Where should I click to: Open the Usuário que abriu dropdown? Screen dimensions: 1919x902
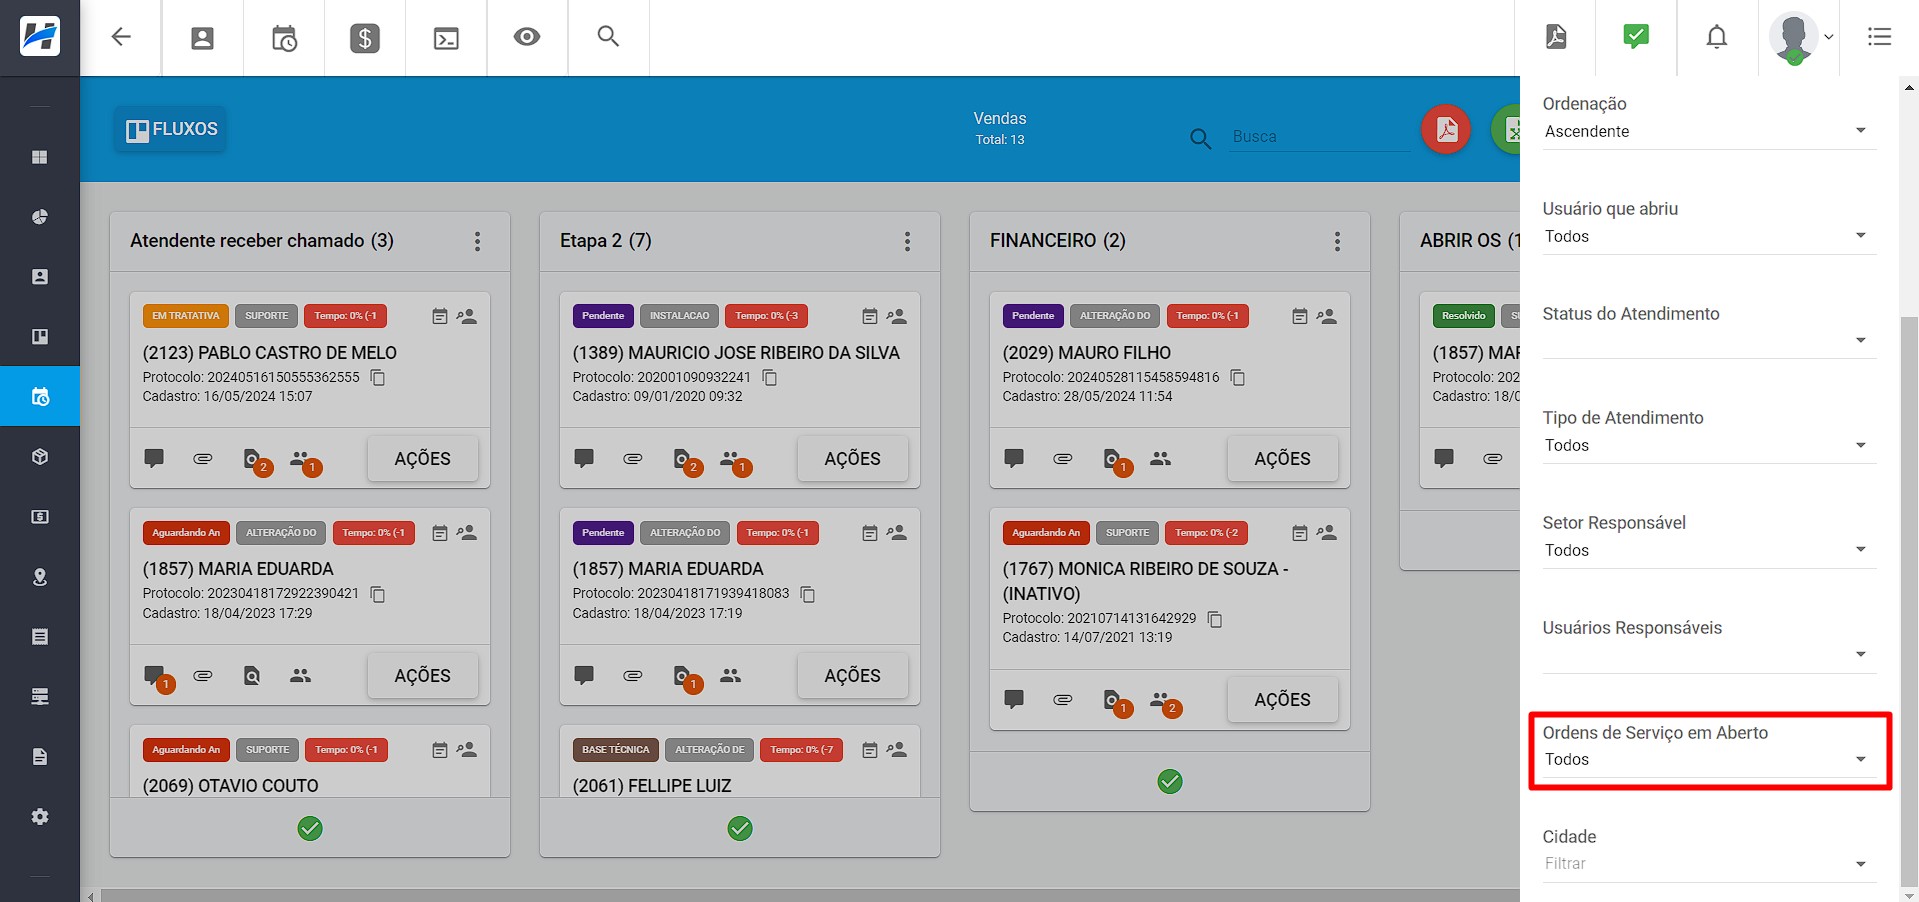pos(1708,237)
